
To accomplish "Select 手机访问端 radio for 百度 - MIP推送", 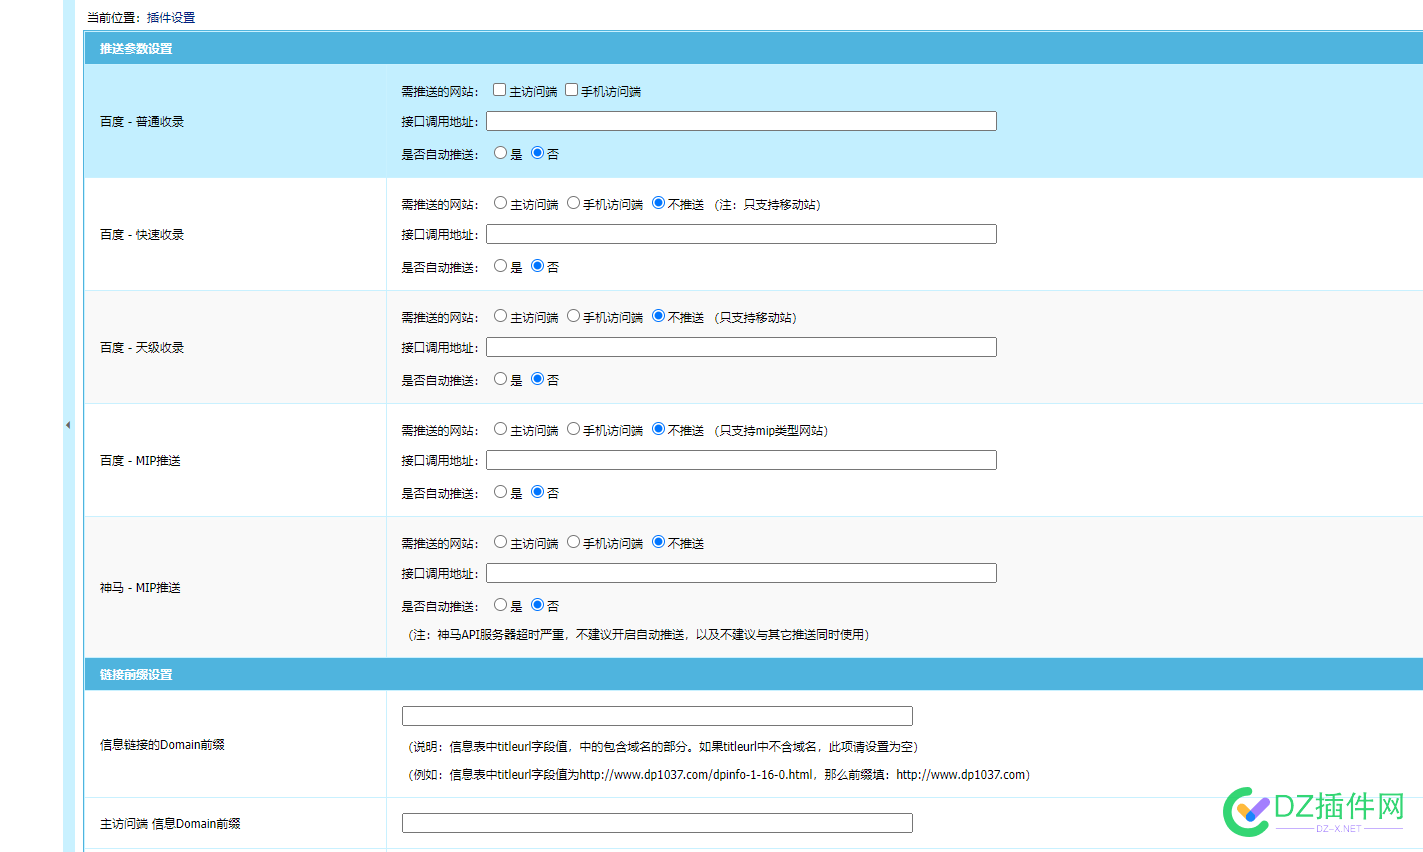I will point(573,429).
